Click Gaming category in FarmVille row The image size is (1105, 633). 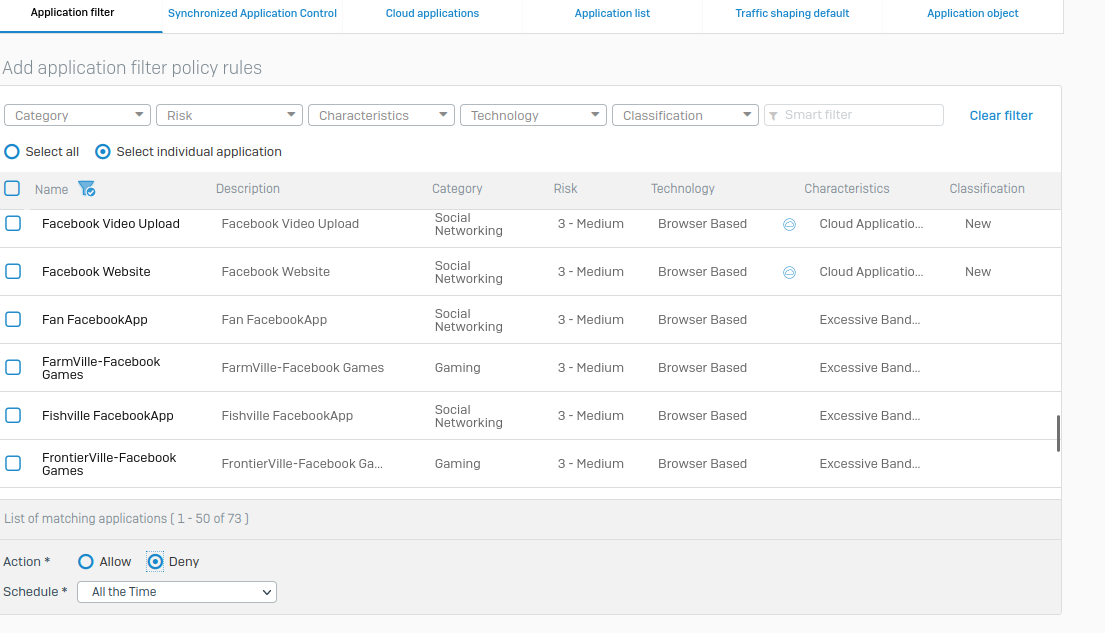click(x=457, y=368)
